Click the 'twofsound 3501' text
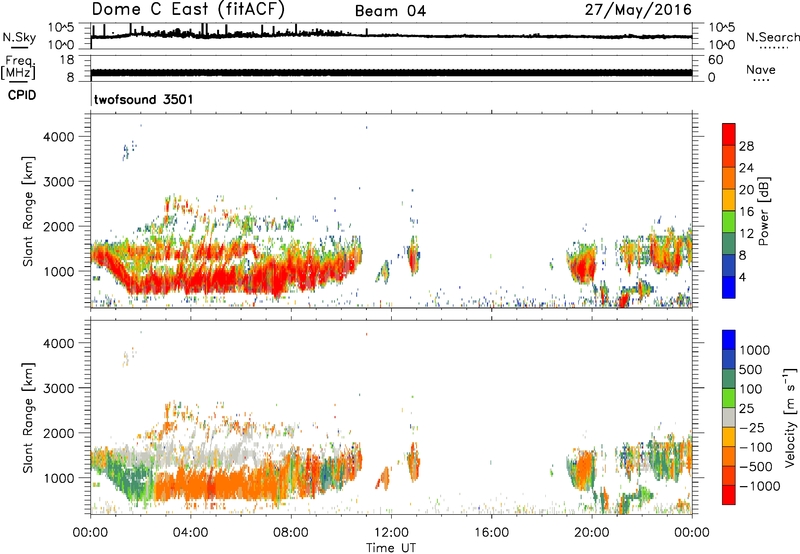Image resolution: width=800 pixels, height=554 pixels. pos(144,99)
